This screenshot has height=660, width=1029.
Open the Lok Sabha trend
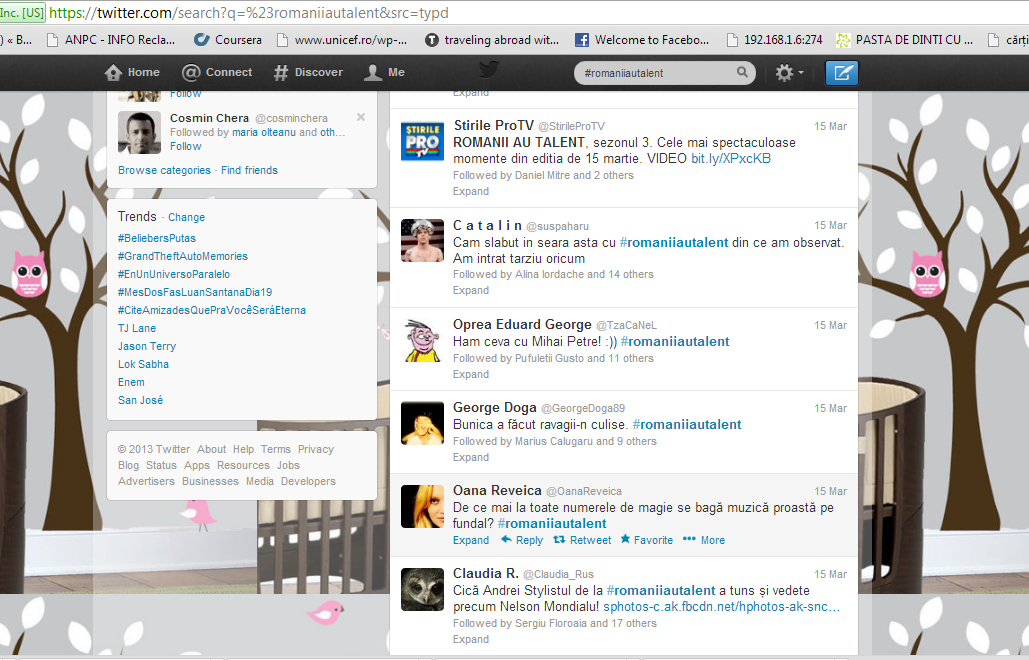(x=143, y=364)
